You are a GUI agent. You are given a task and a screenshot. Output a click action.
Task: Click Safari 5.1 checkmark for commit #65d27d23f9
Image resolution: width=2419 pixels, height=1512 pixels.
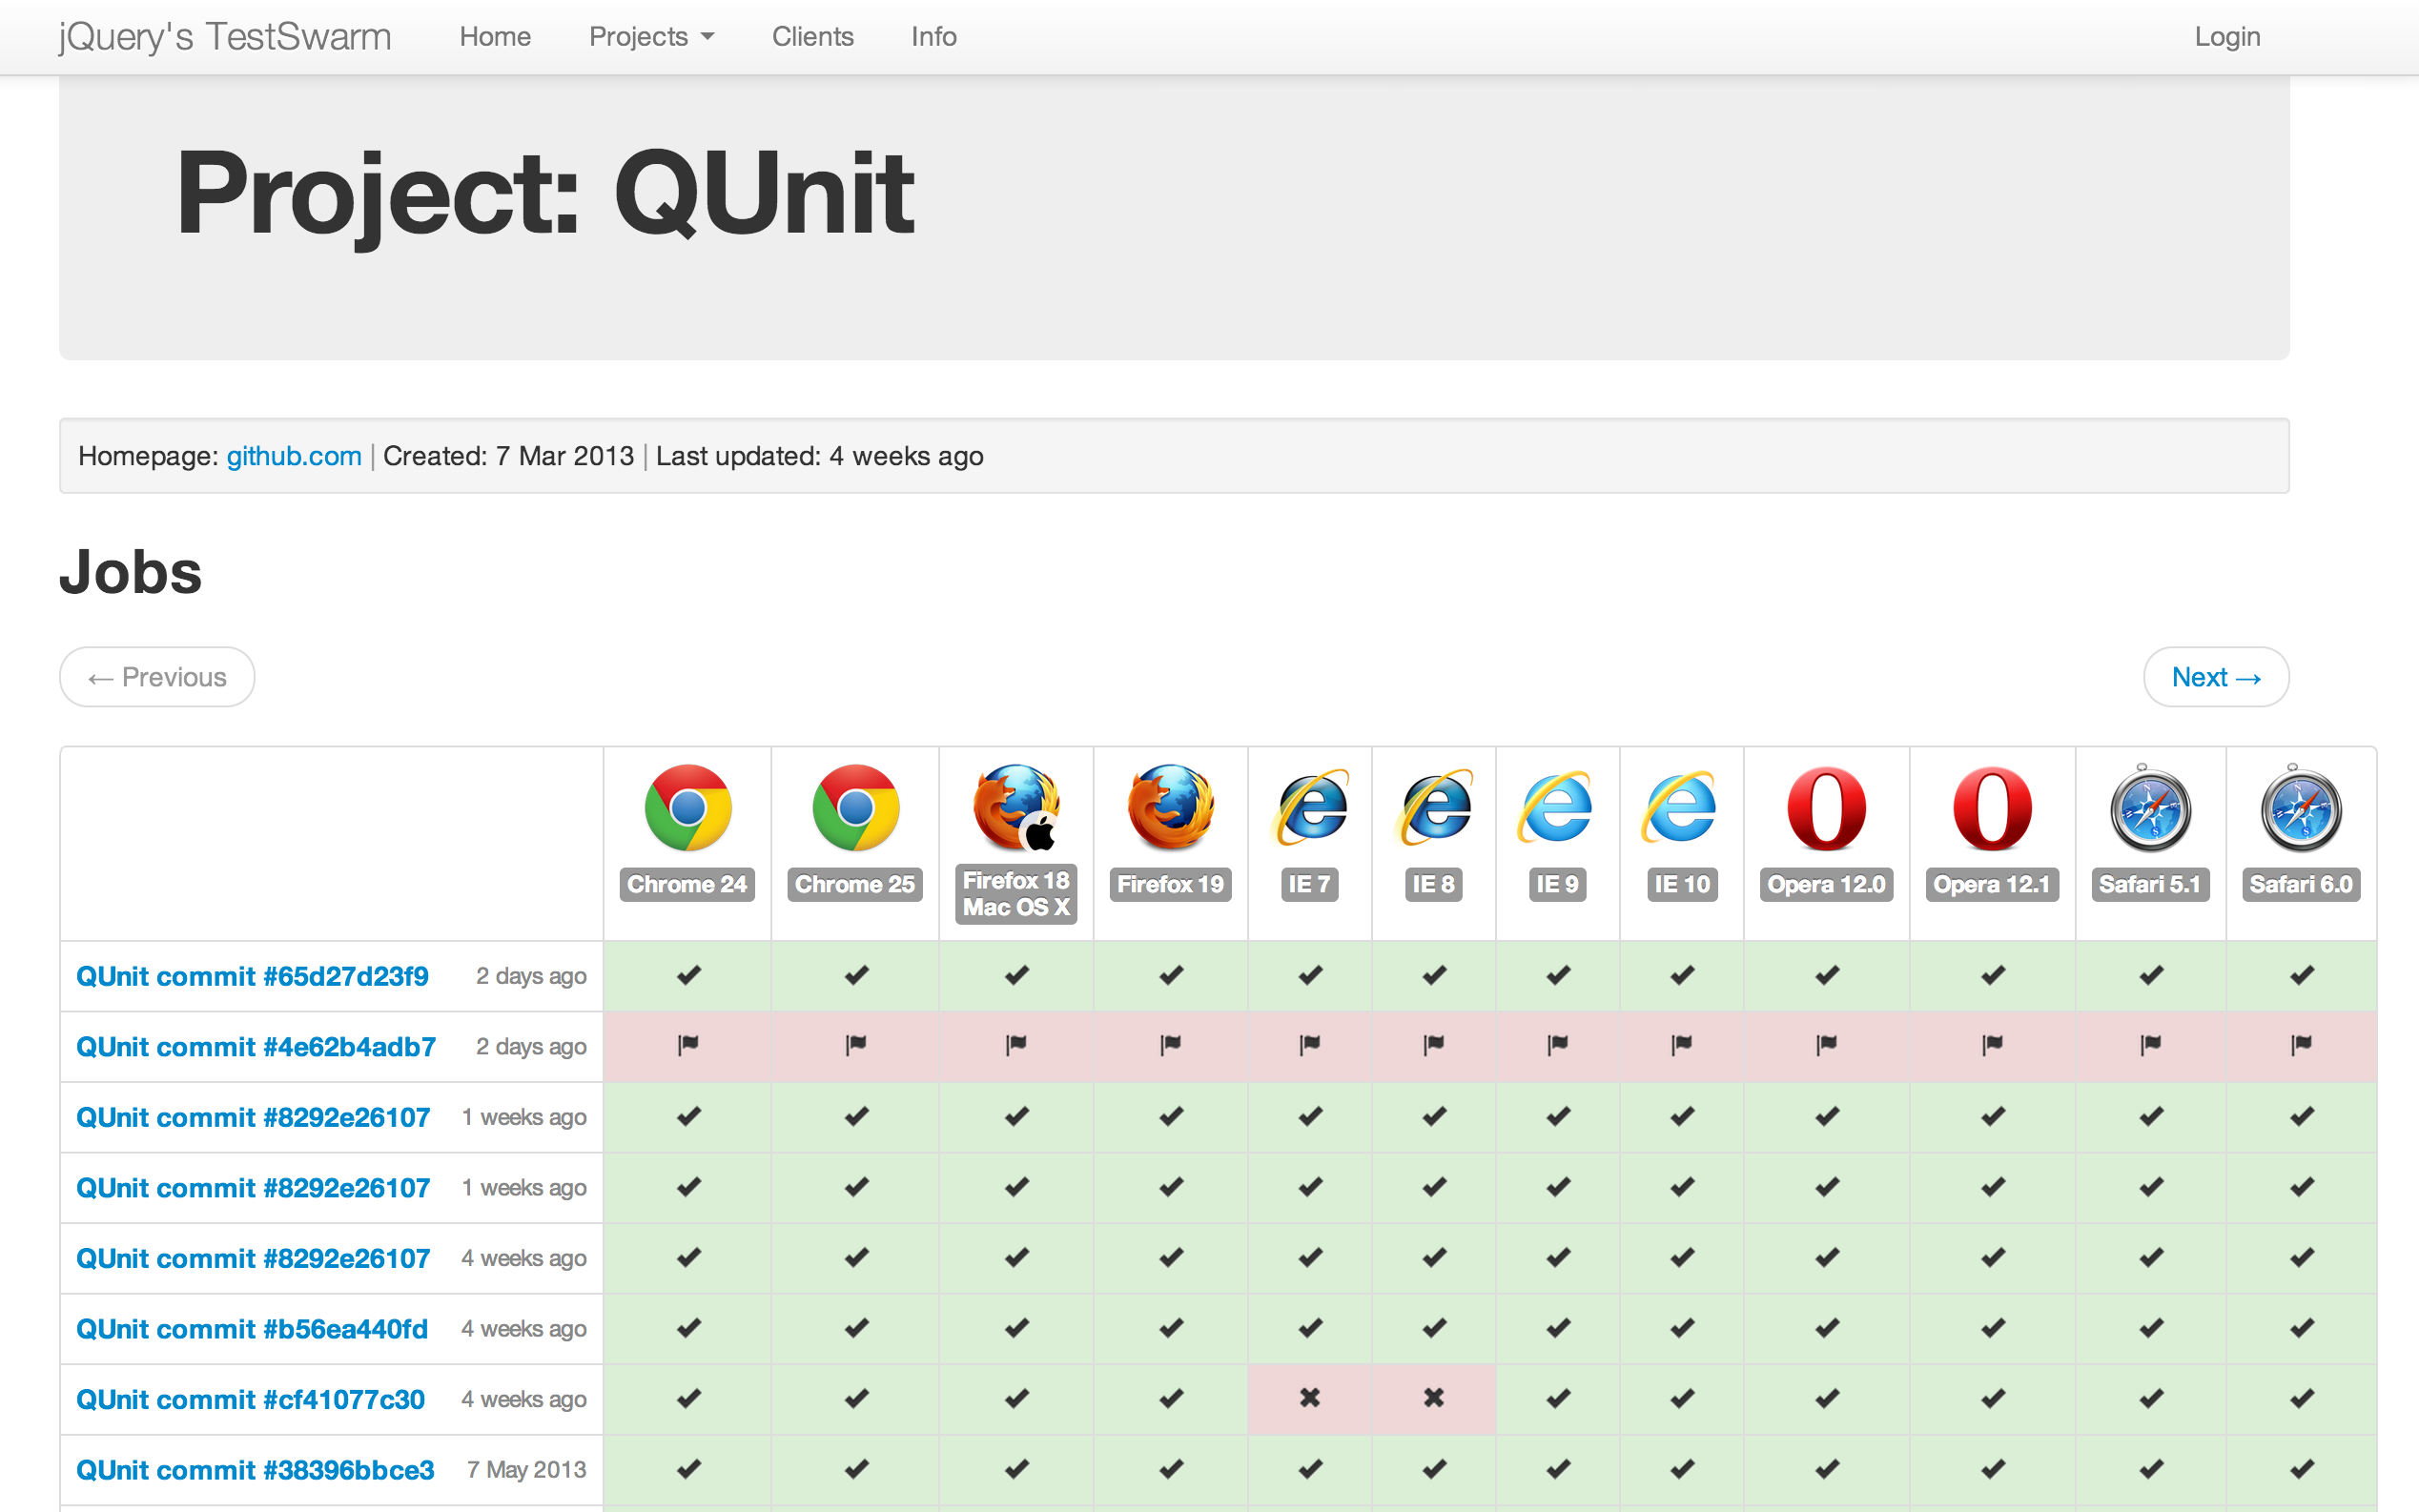tap(2151, 975)
